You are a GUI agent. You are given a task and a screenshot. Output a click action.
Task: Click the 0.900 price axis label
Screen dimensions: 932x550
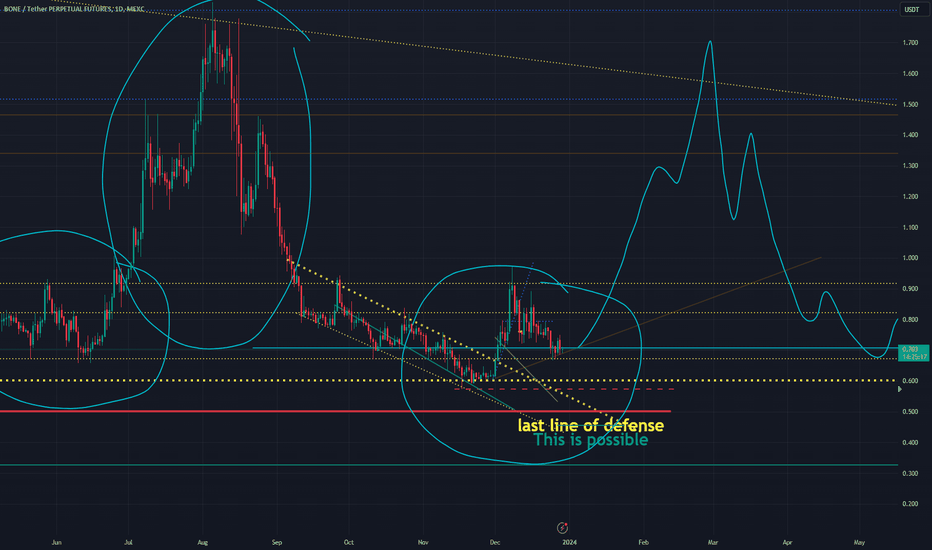[910, 289]
